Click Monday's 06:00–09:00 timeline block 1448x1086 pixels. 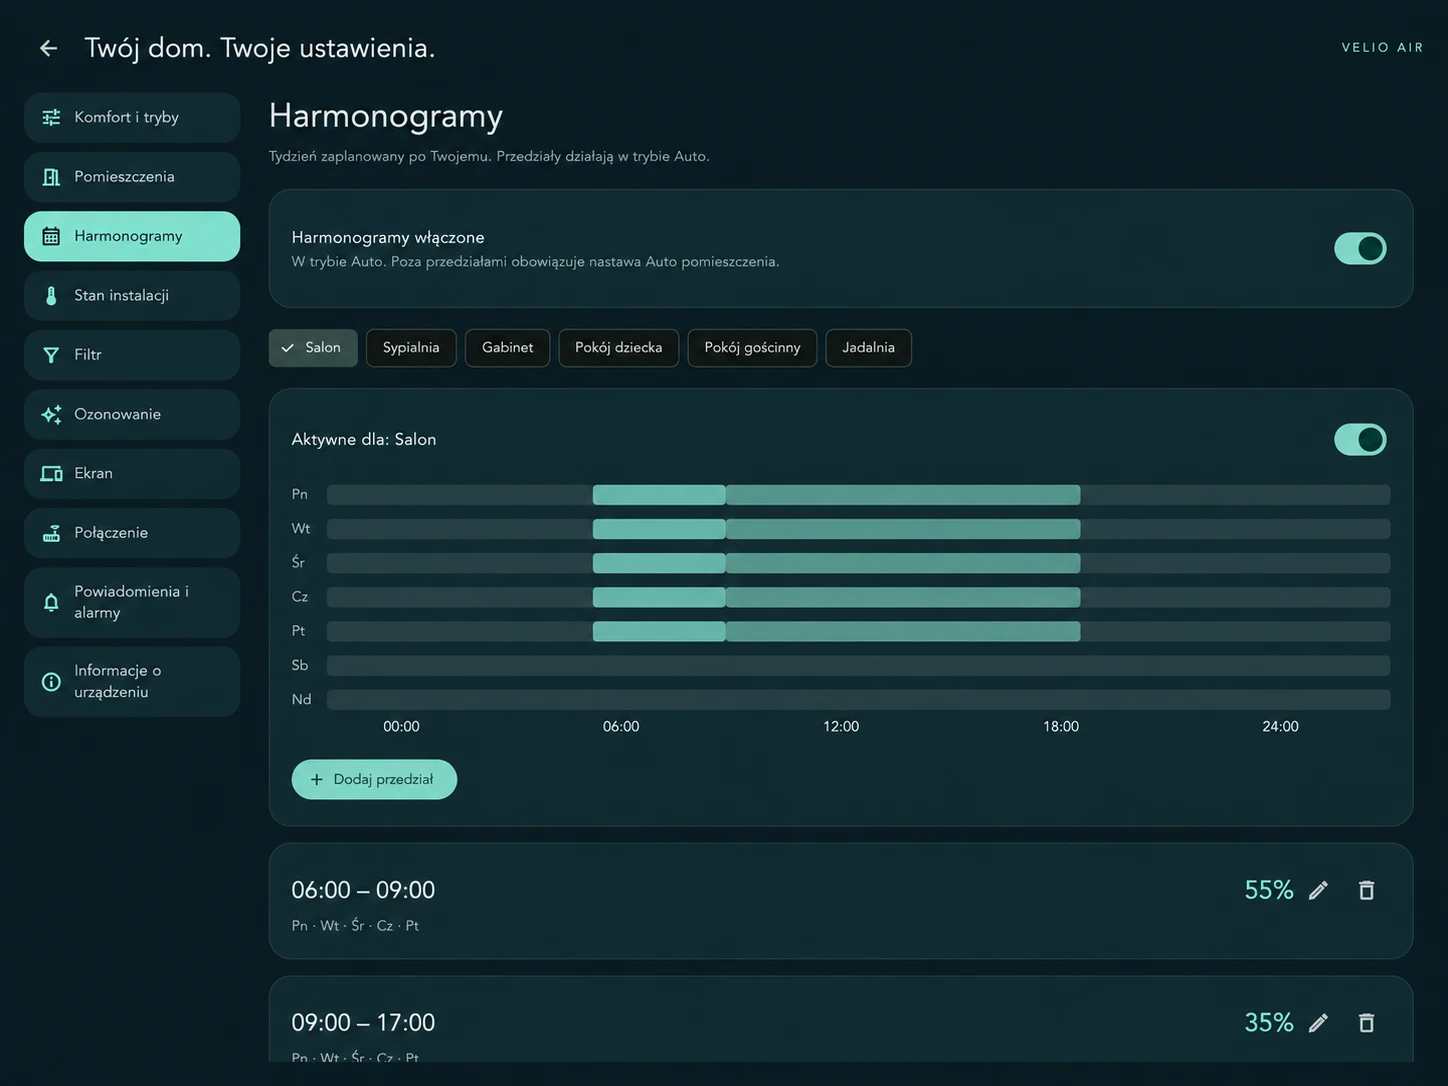point(659,495)
